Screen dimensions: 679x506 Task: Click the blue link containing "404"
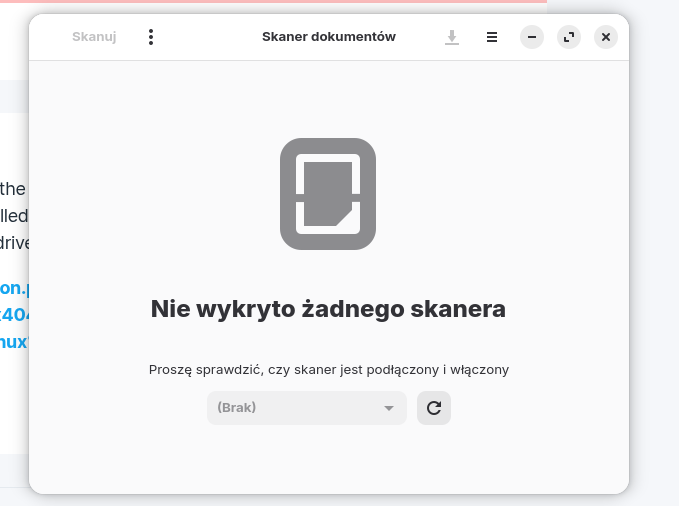pos(14,314)
